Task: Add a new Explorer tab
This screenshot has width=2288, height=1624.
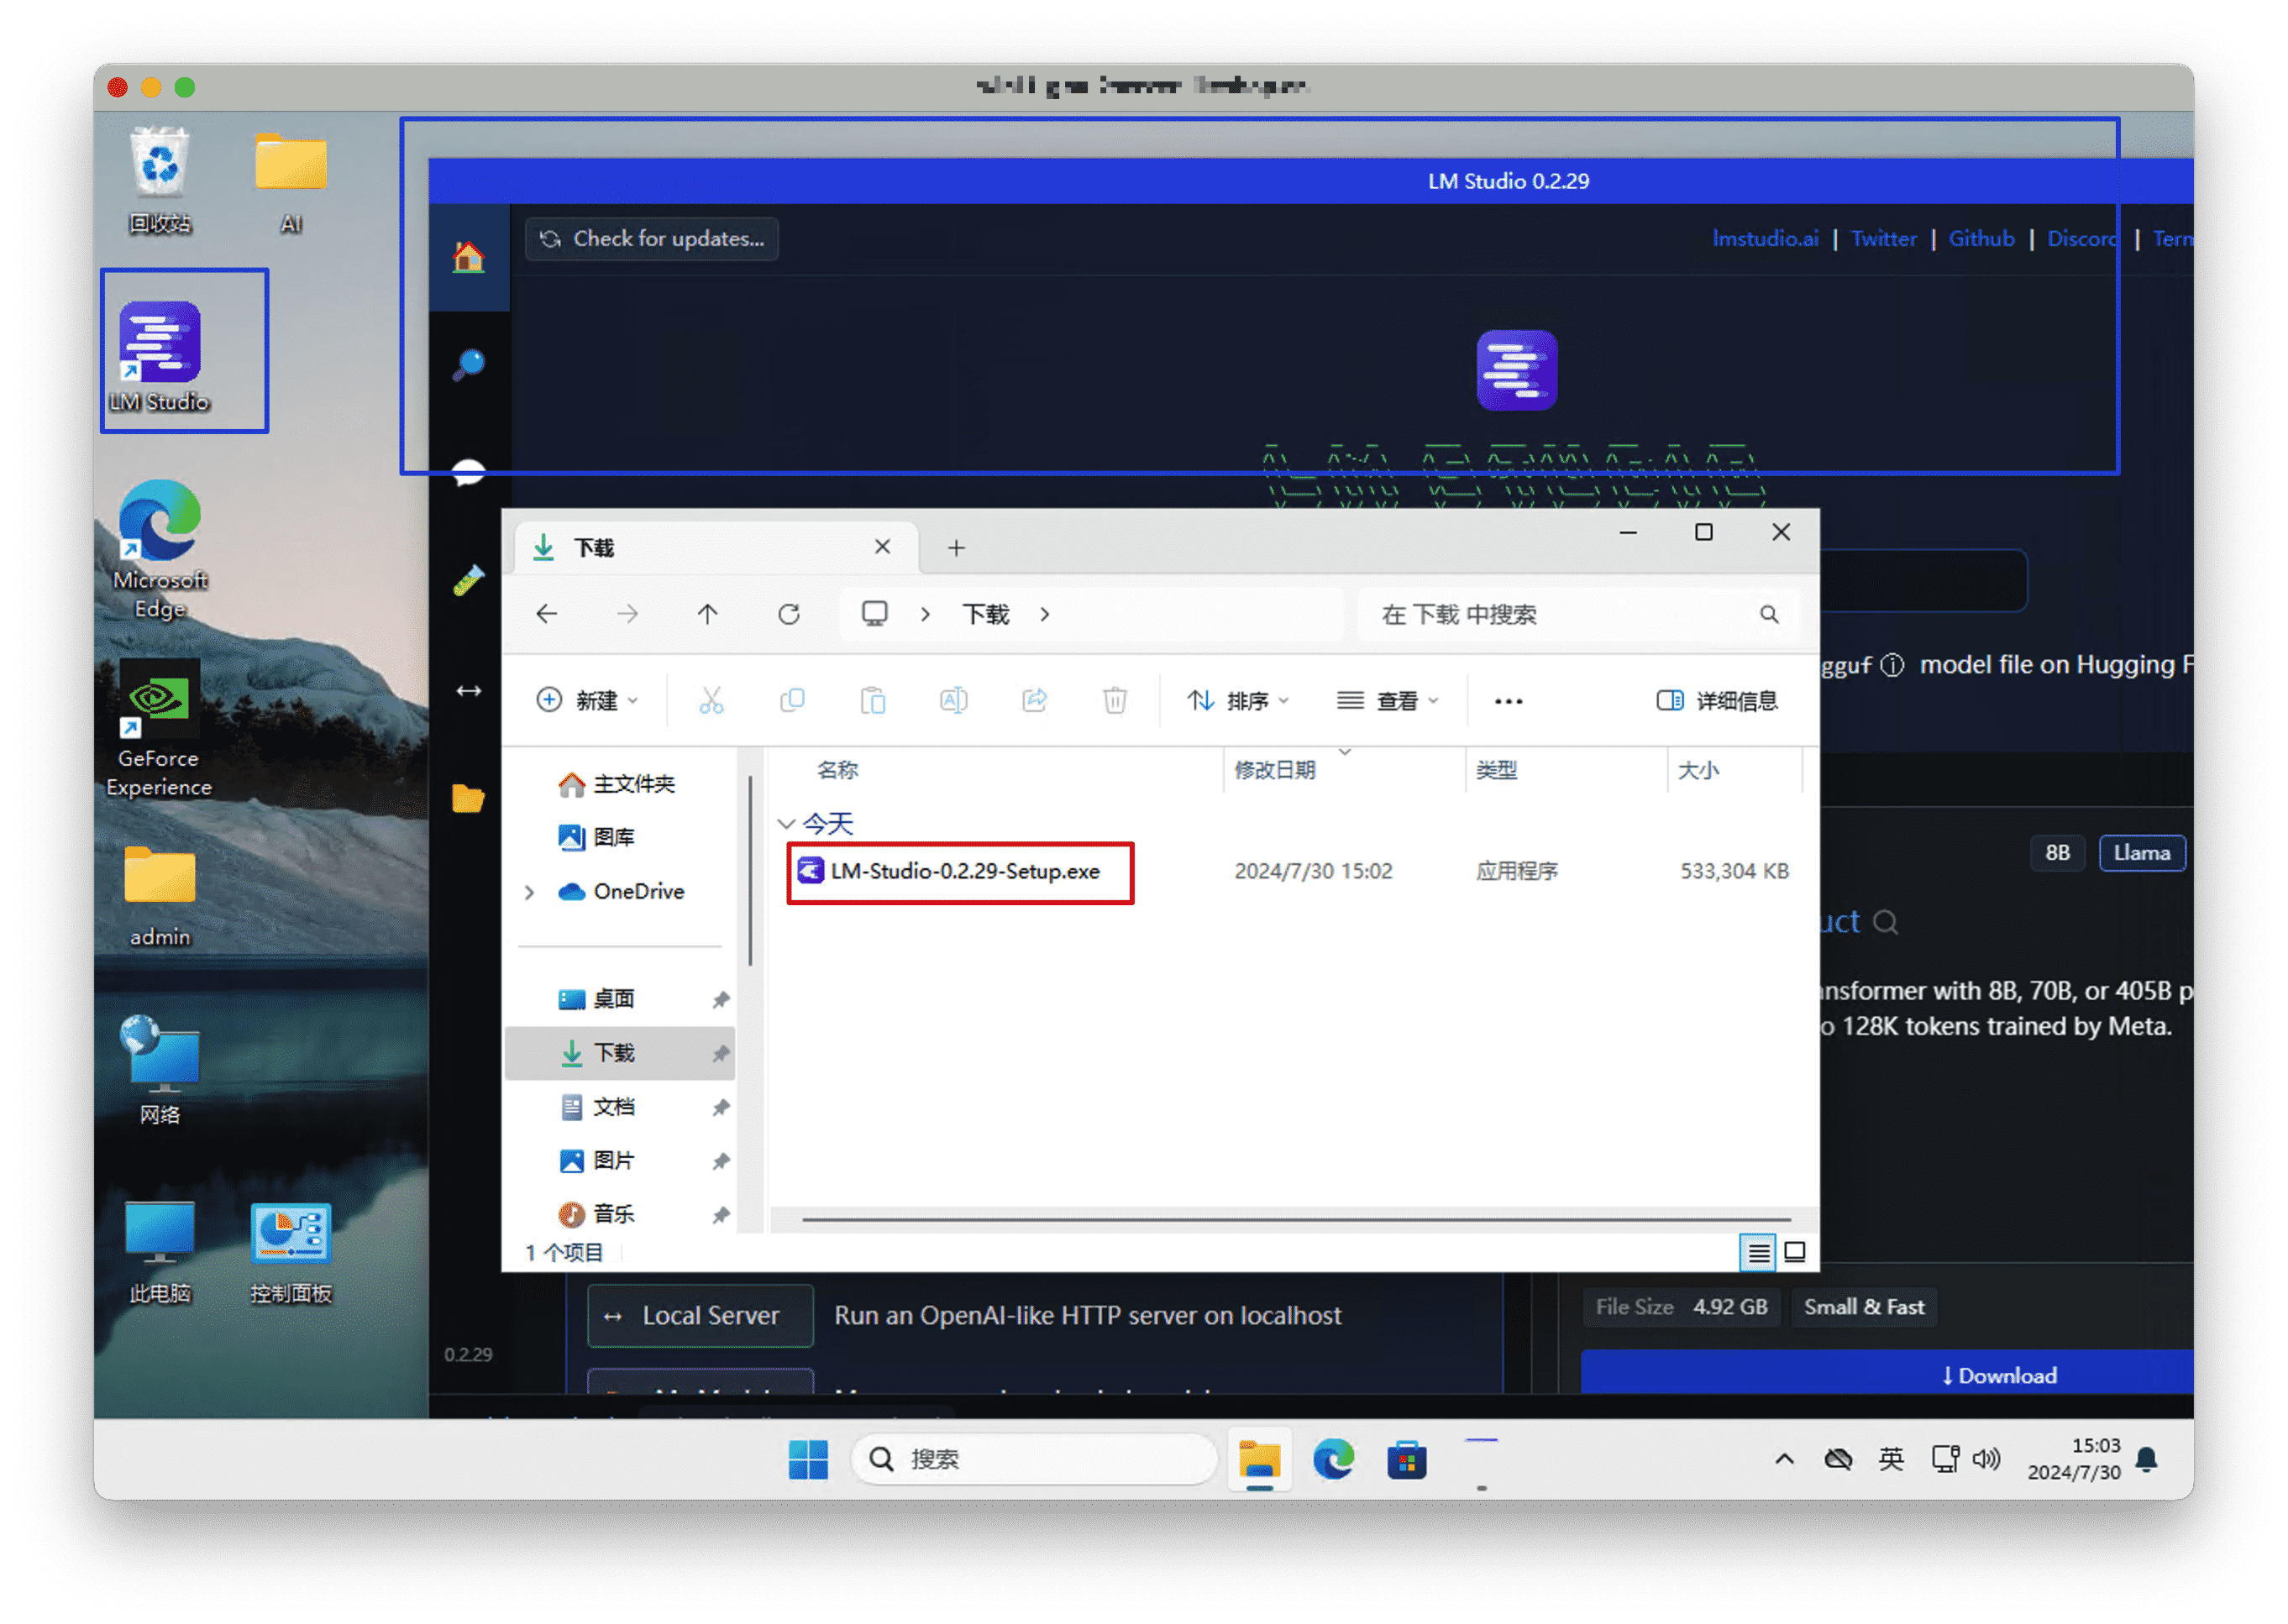Action: pos(956,547)
